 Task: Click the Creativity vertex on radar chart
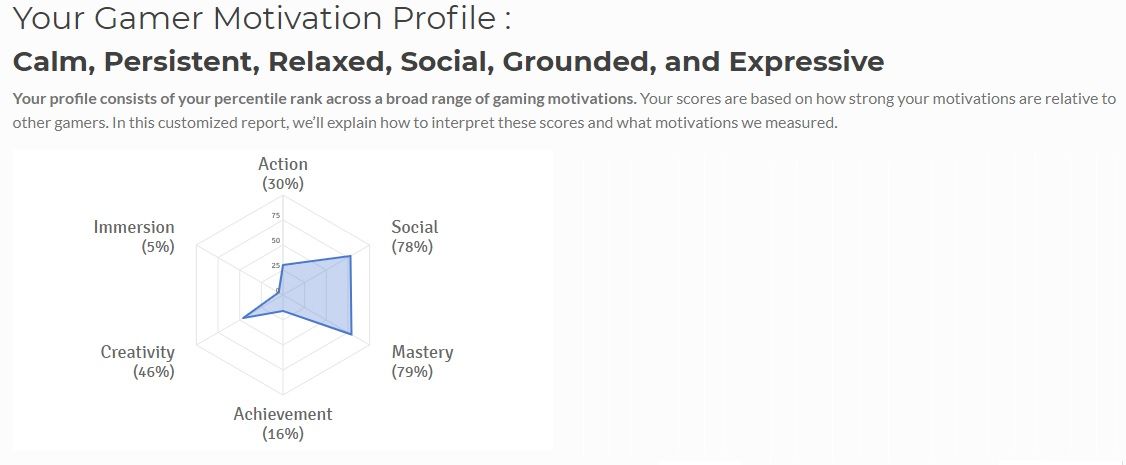pos(243,316)
